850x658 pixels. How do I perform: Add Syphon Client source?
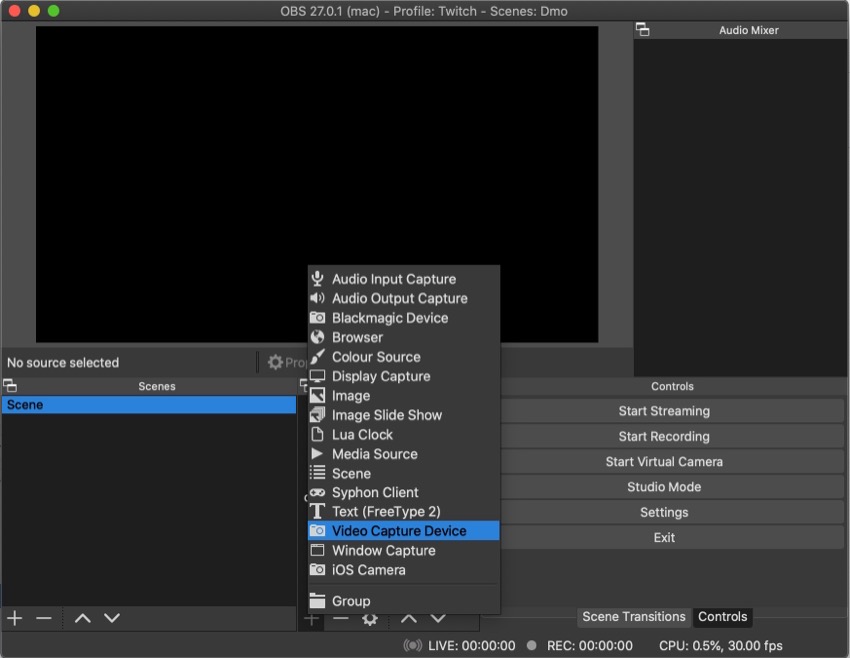pos(403,493)
